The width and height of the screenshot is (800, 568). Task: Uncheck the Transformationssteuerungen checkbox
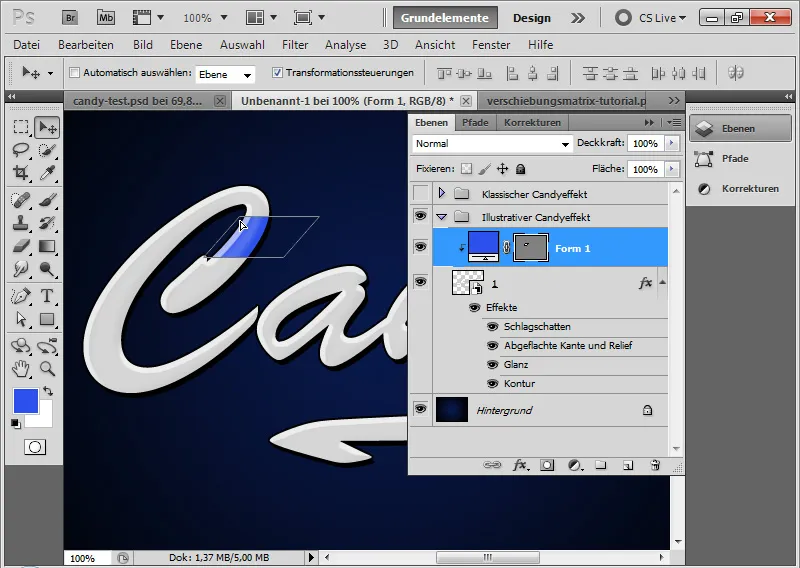pyautogui.click(x=277, y=73)
